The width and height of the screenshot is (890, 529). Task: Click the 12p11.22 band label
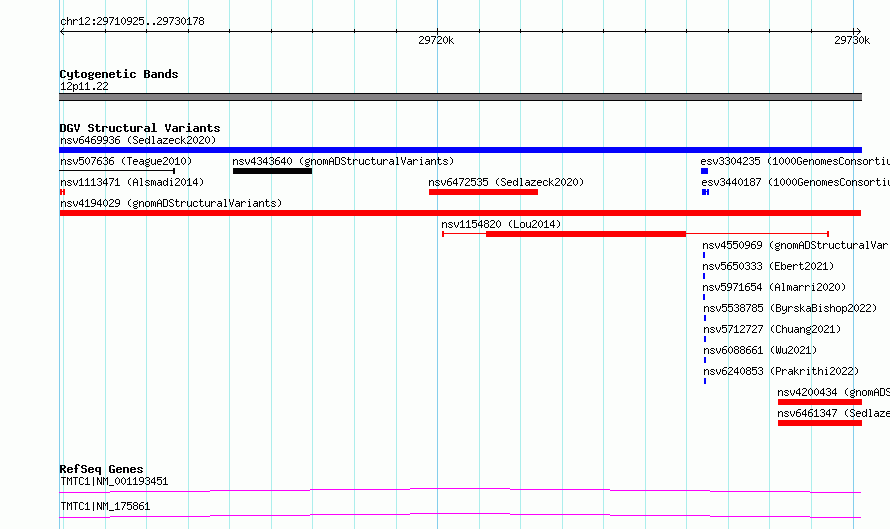click(x=84, y=86)
